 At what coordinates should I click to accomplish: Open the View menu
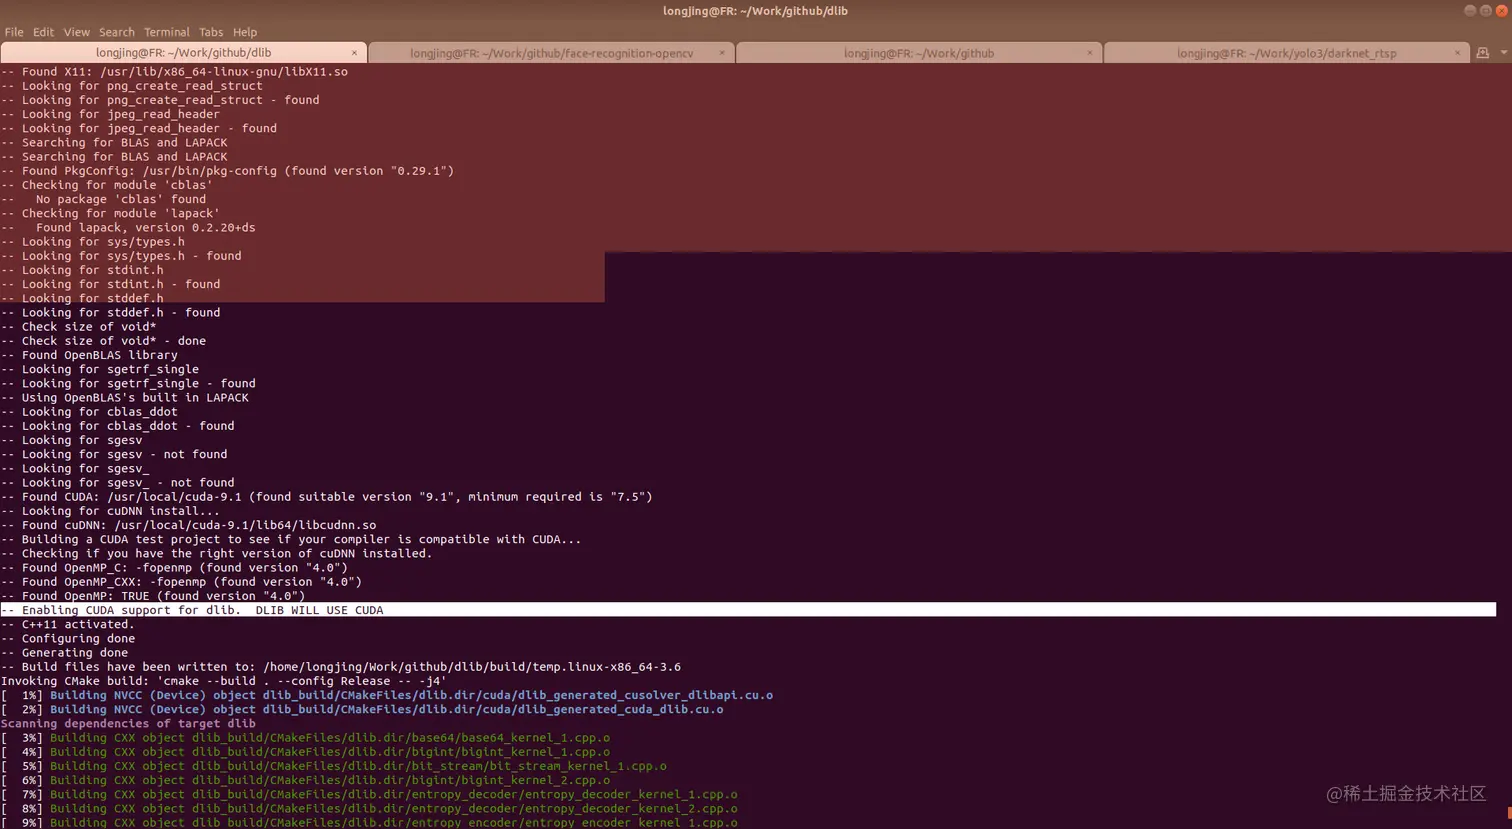pos(76,31)
